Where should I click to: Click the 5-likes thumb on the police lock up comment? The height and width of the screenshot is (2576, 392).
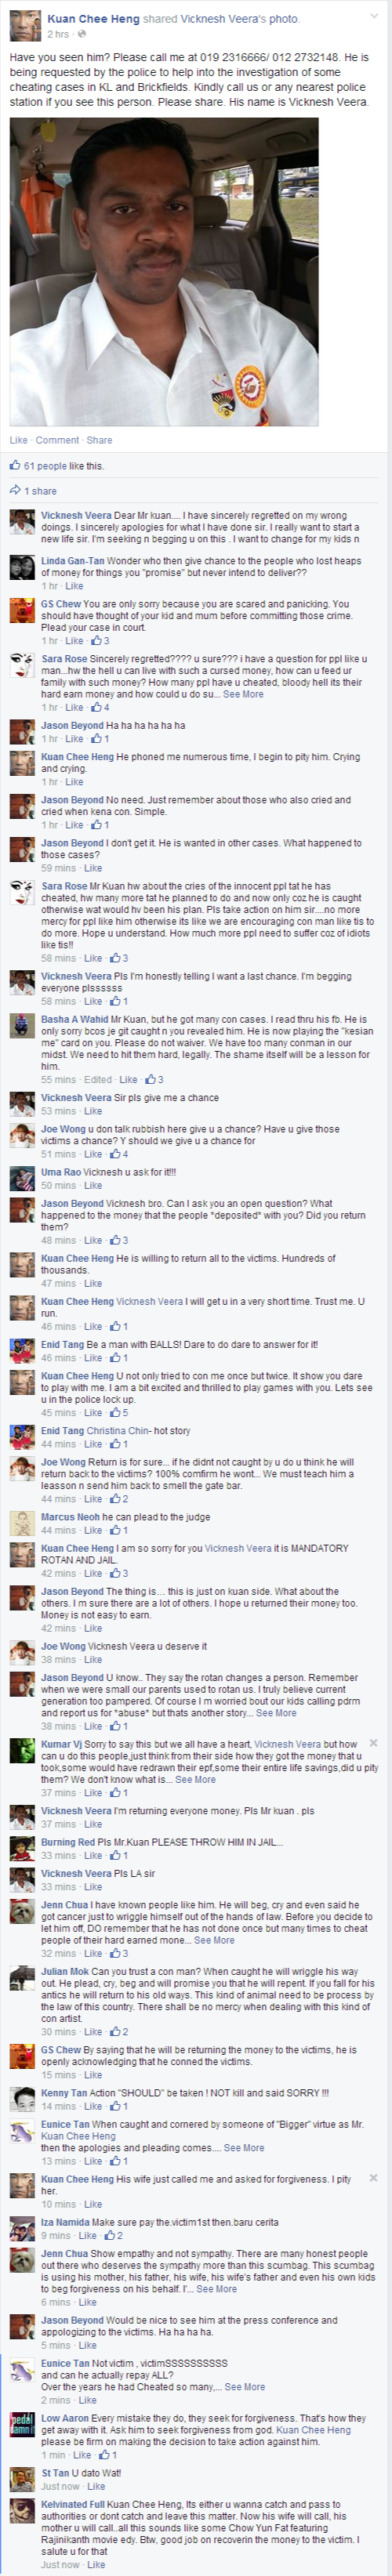[115, 1413]
